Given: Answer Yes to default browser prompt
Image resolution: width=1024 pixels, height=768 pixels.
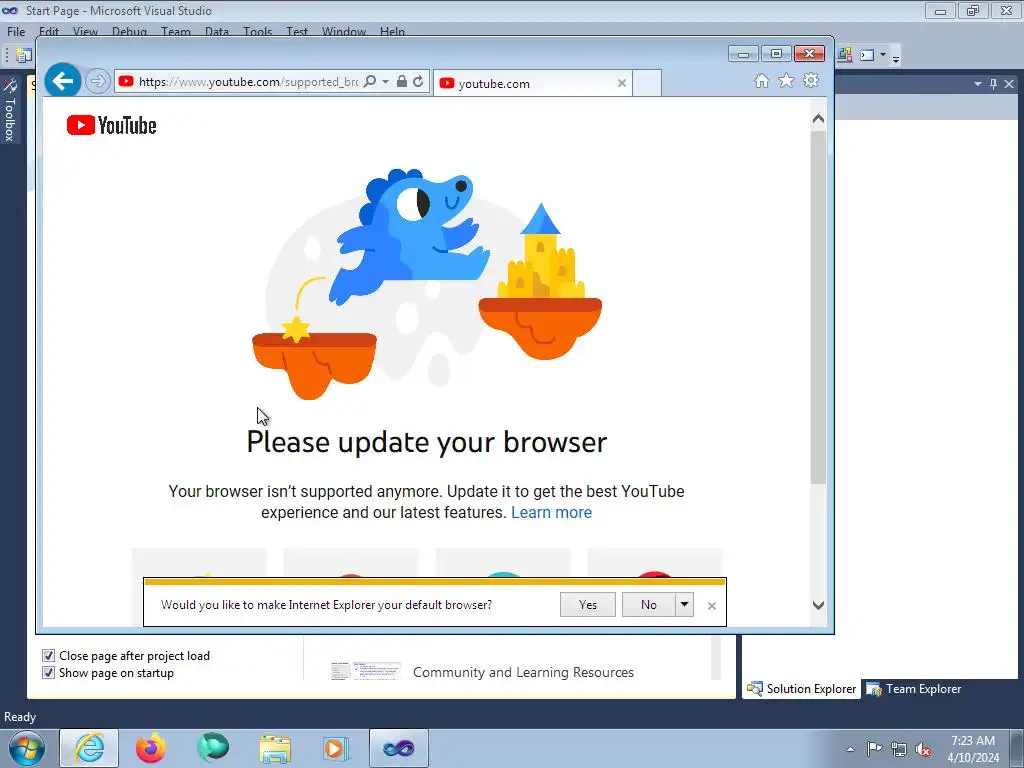Looking at the screenshot, I should tap(588, 605).
